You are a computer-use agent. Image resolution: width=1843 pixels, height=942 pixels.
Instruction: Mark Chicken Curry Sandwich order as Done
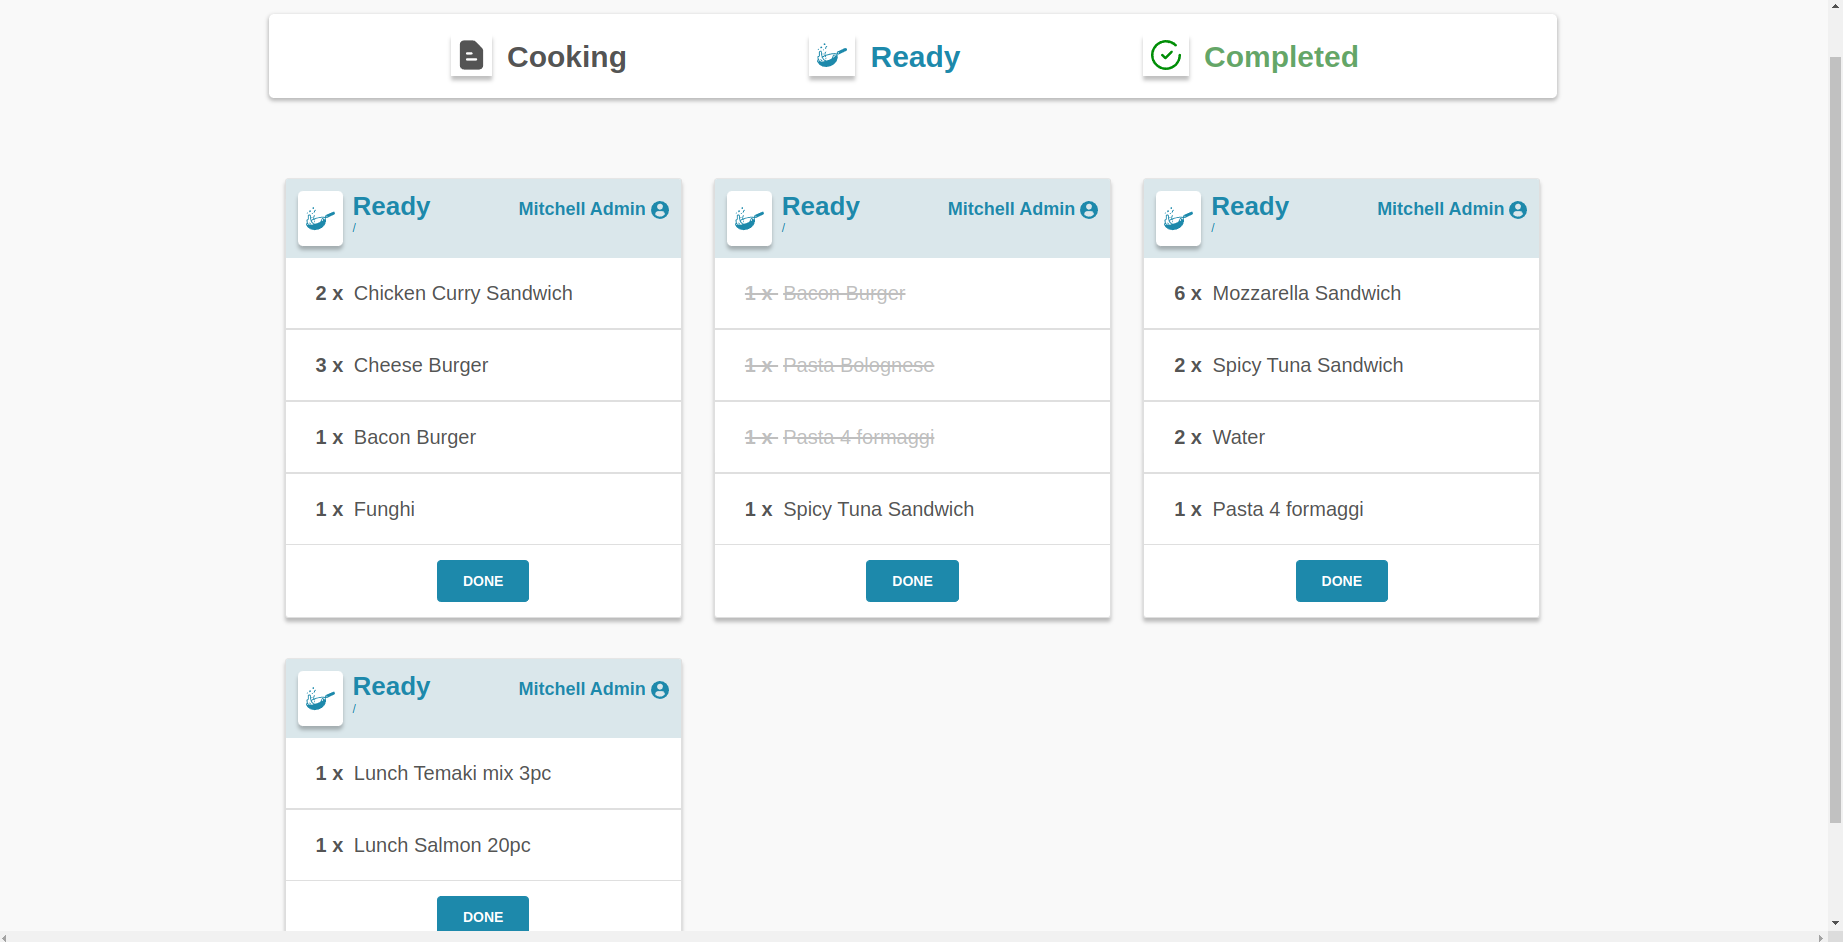click(x=483, y=581)
